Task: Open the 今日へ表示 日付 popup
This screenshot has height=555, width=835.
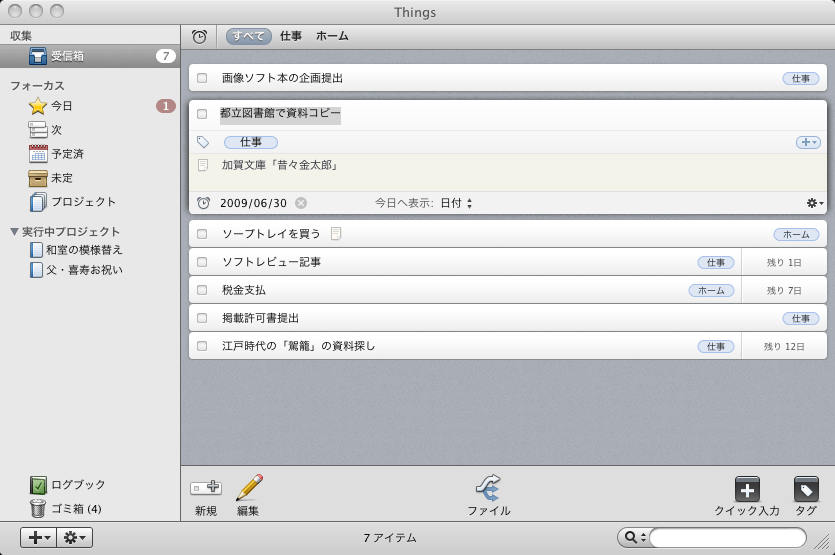Action: point(456,203)
